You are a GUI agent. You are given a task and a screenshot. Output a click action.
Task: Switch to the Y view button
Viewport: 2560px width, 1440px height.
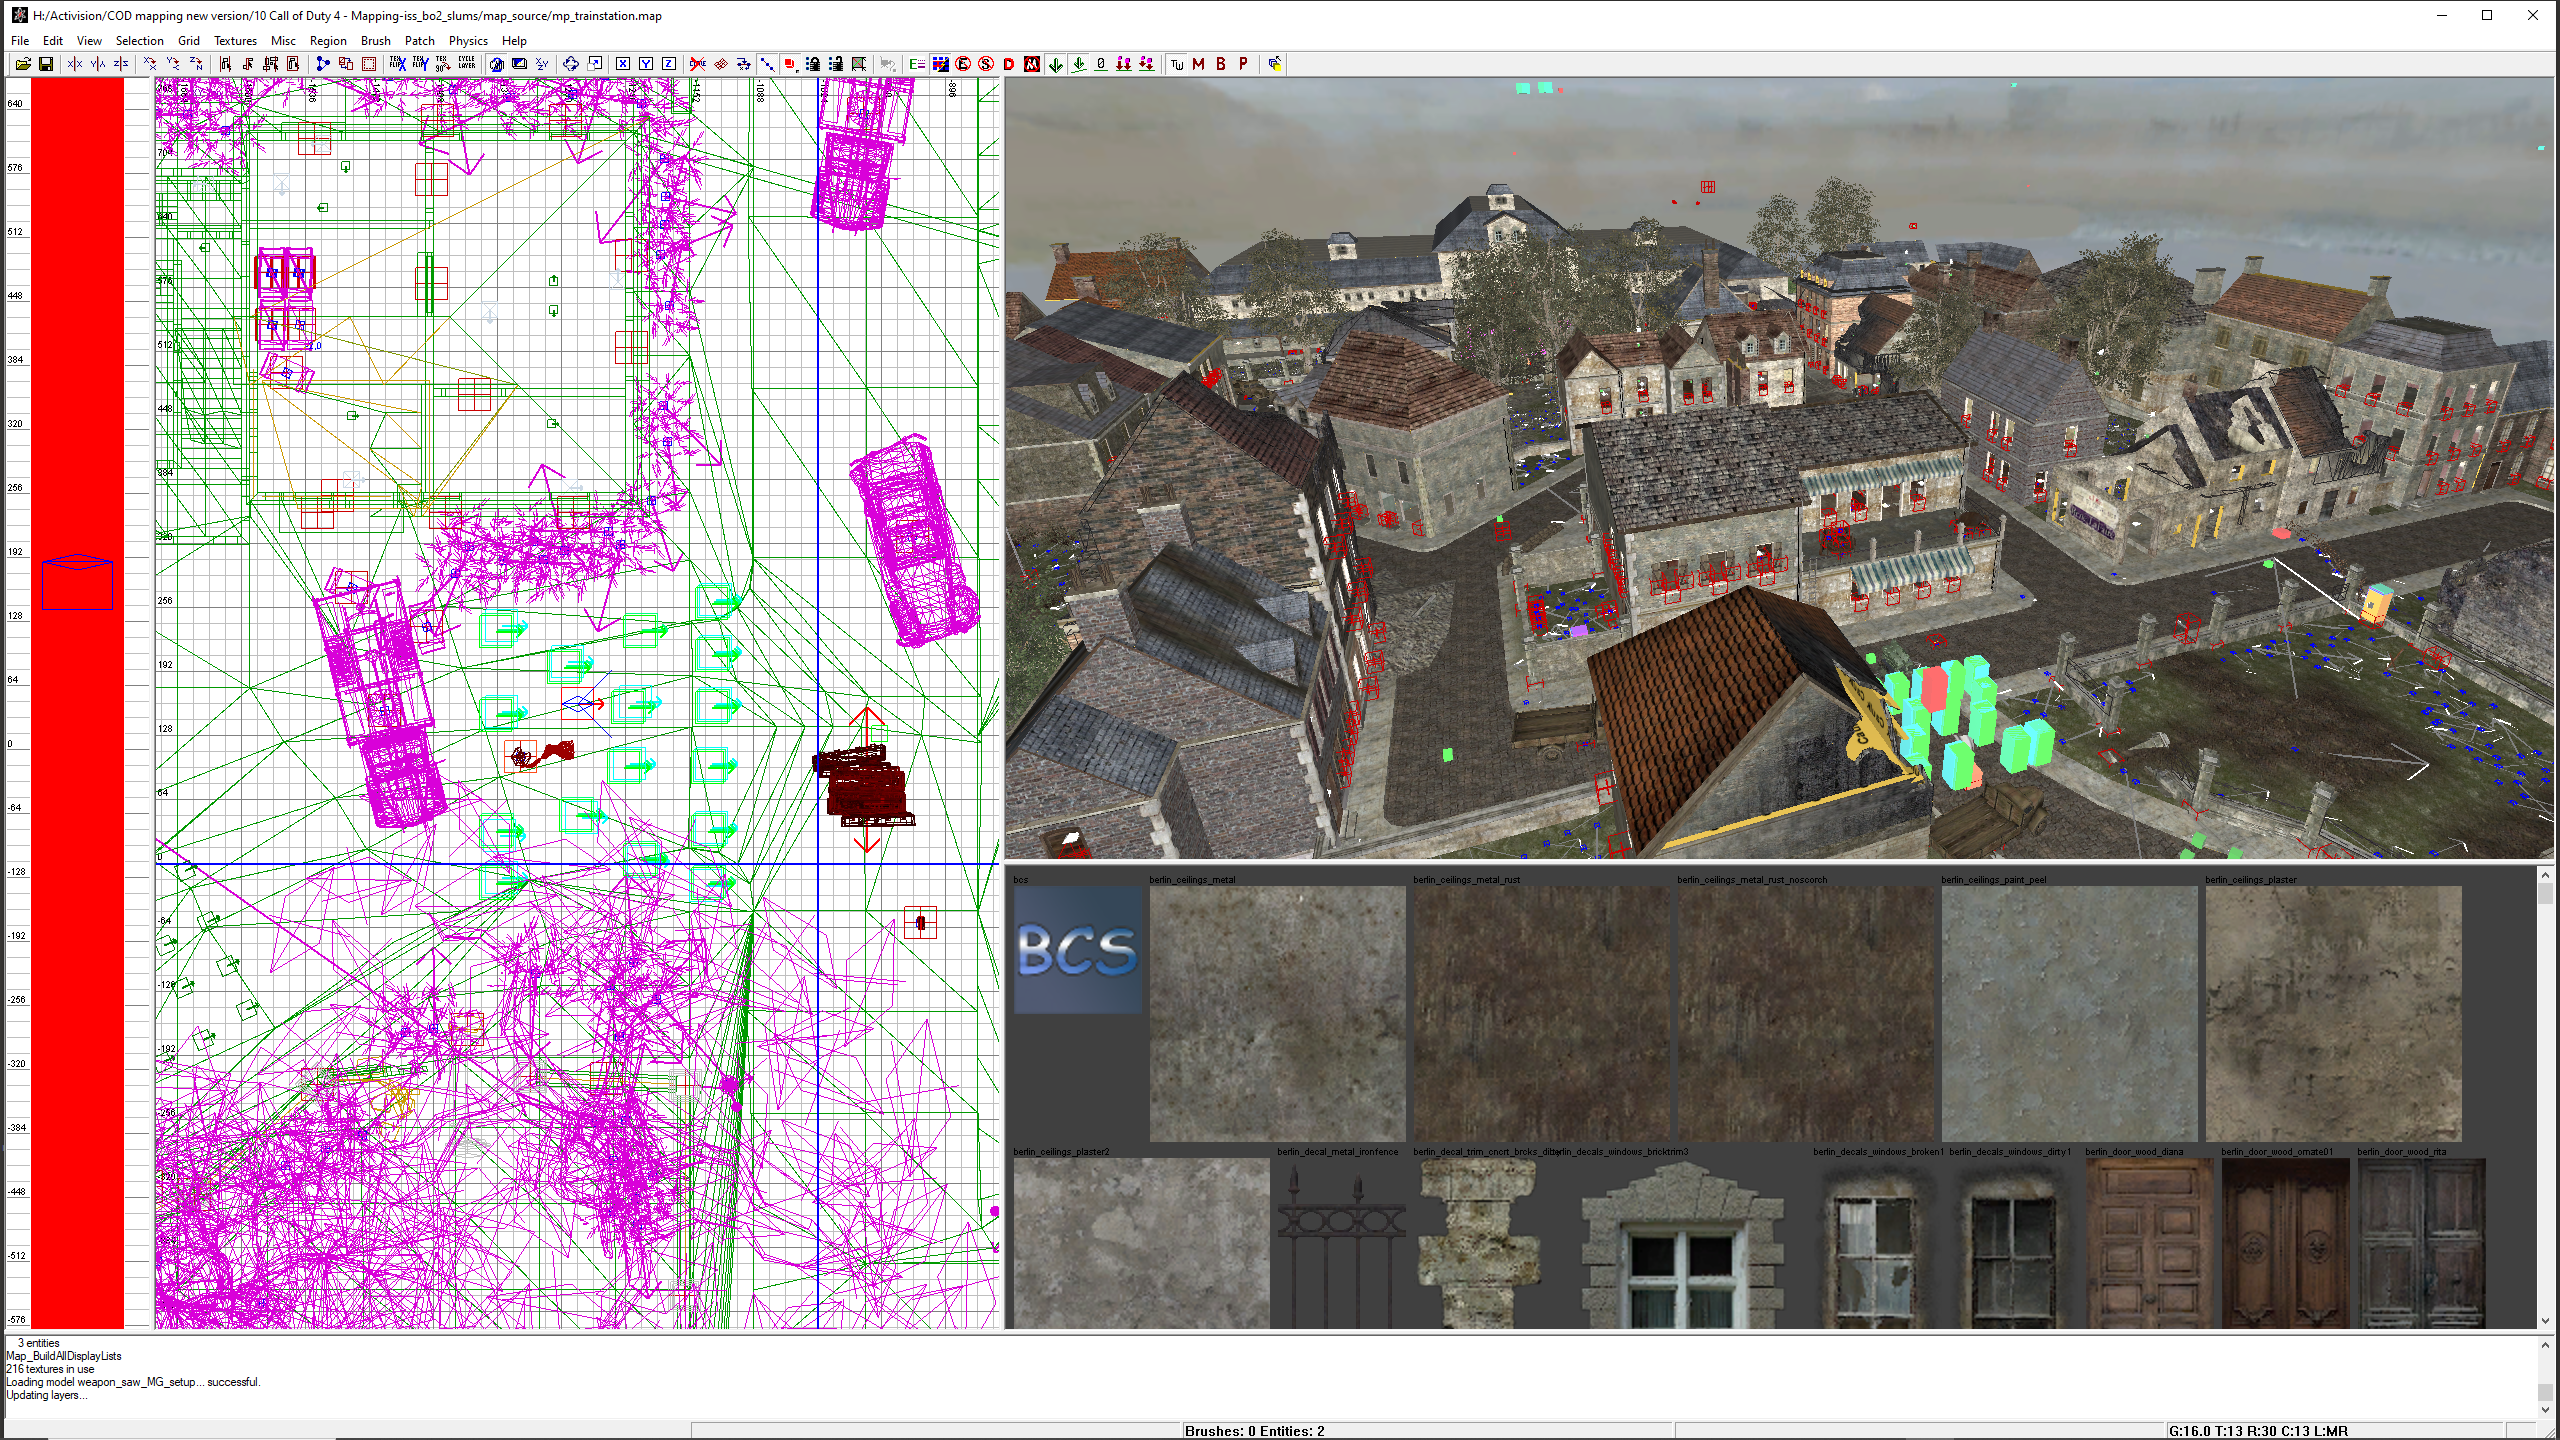coord(646,64)
